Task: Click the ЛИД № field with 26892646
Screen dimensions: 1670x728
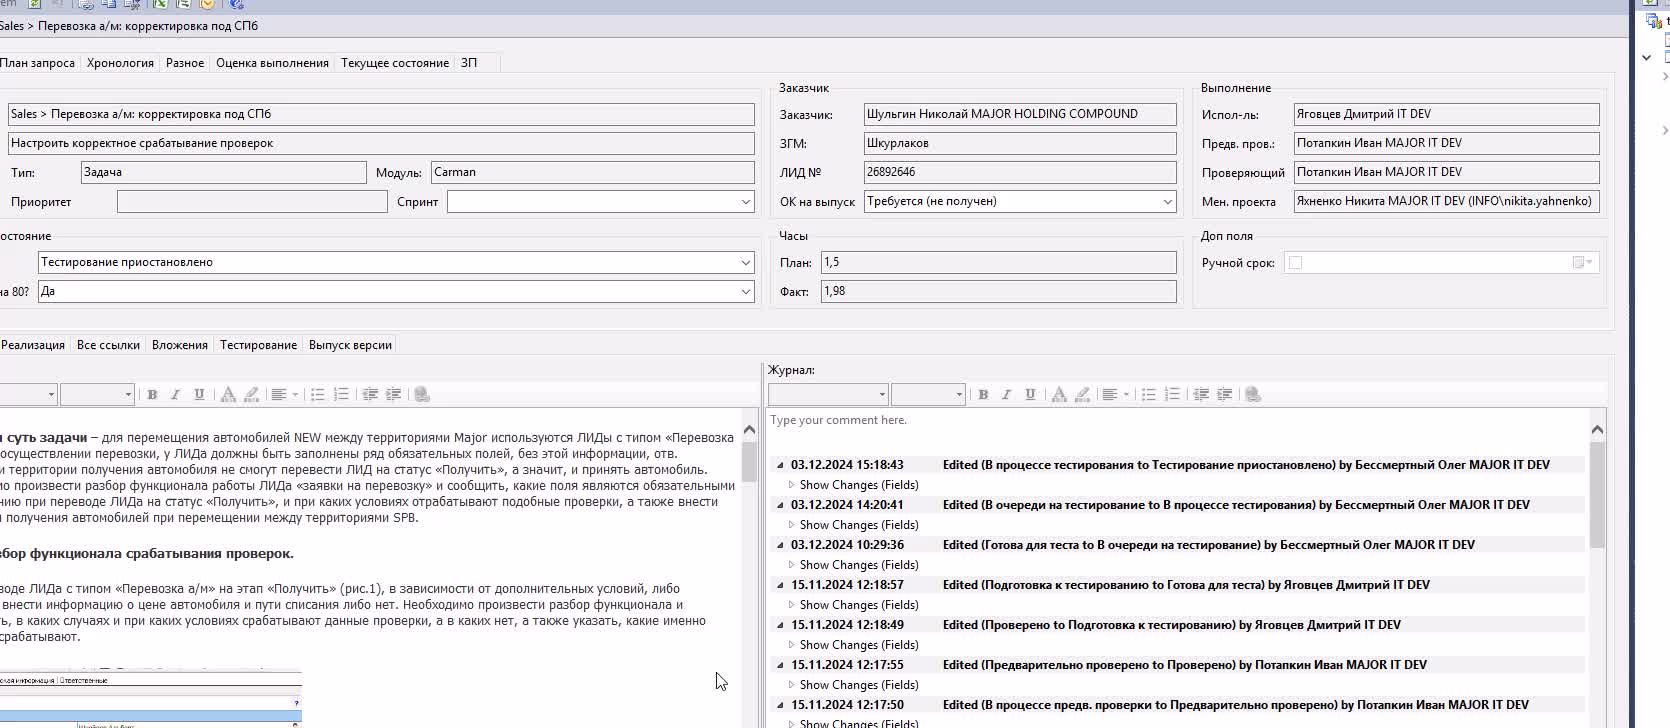Action: [1020, 173]
